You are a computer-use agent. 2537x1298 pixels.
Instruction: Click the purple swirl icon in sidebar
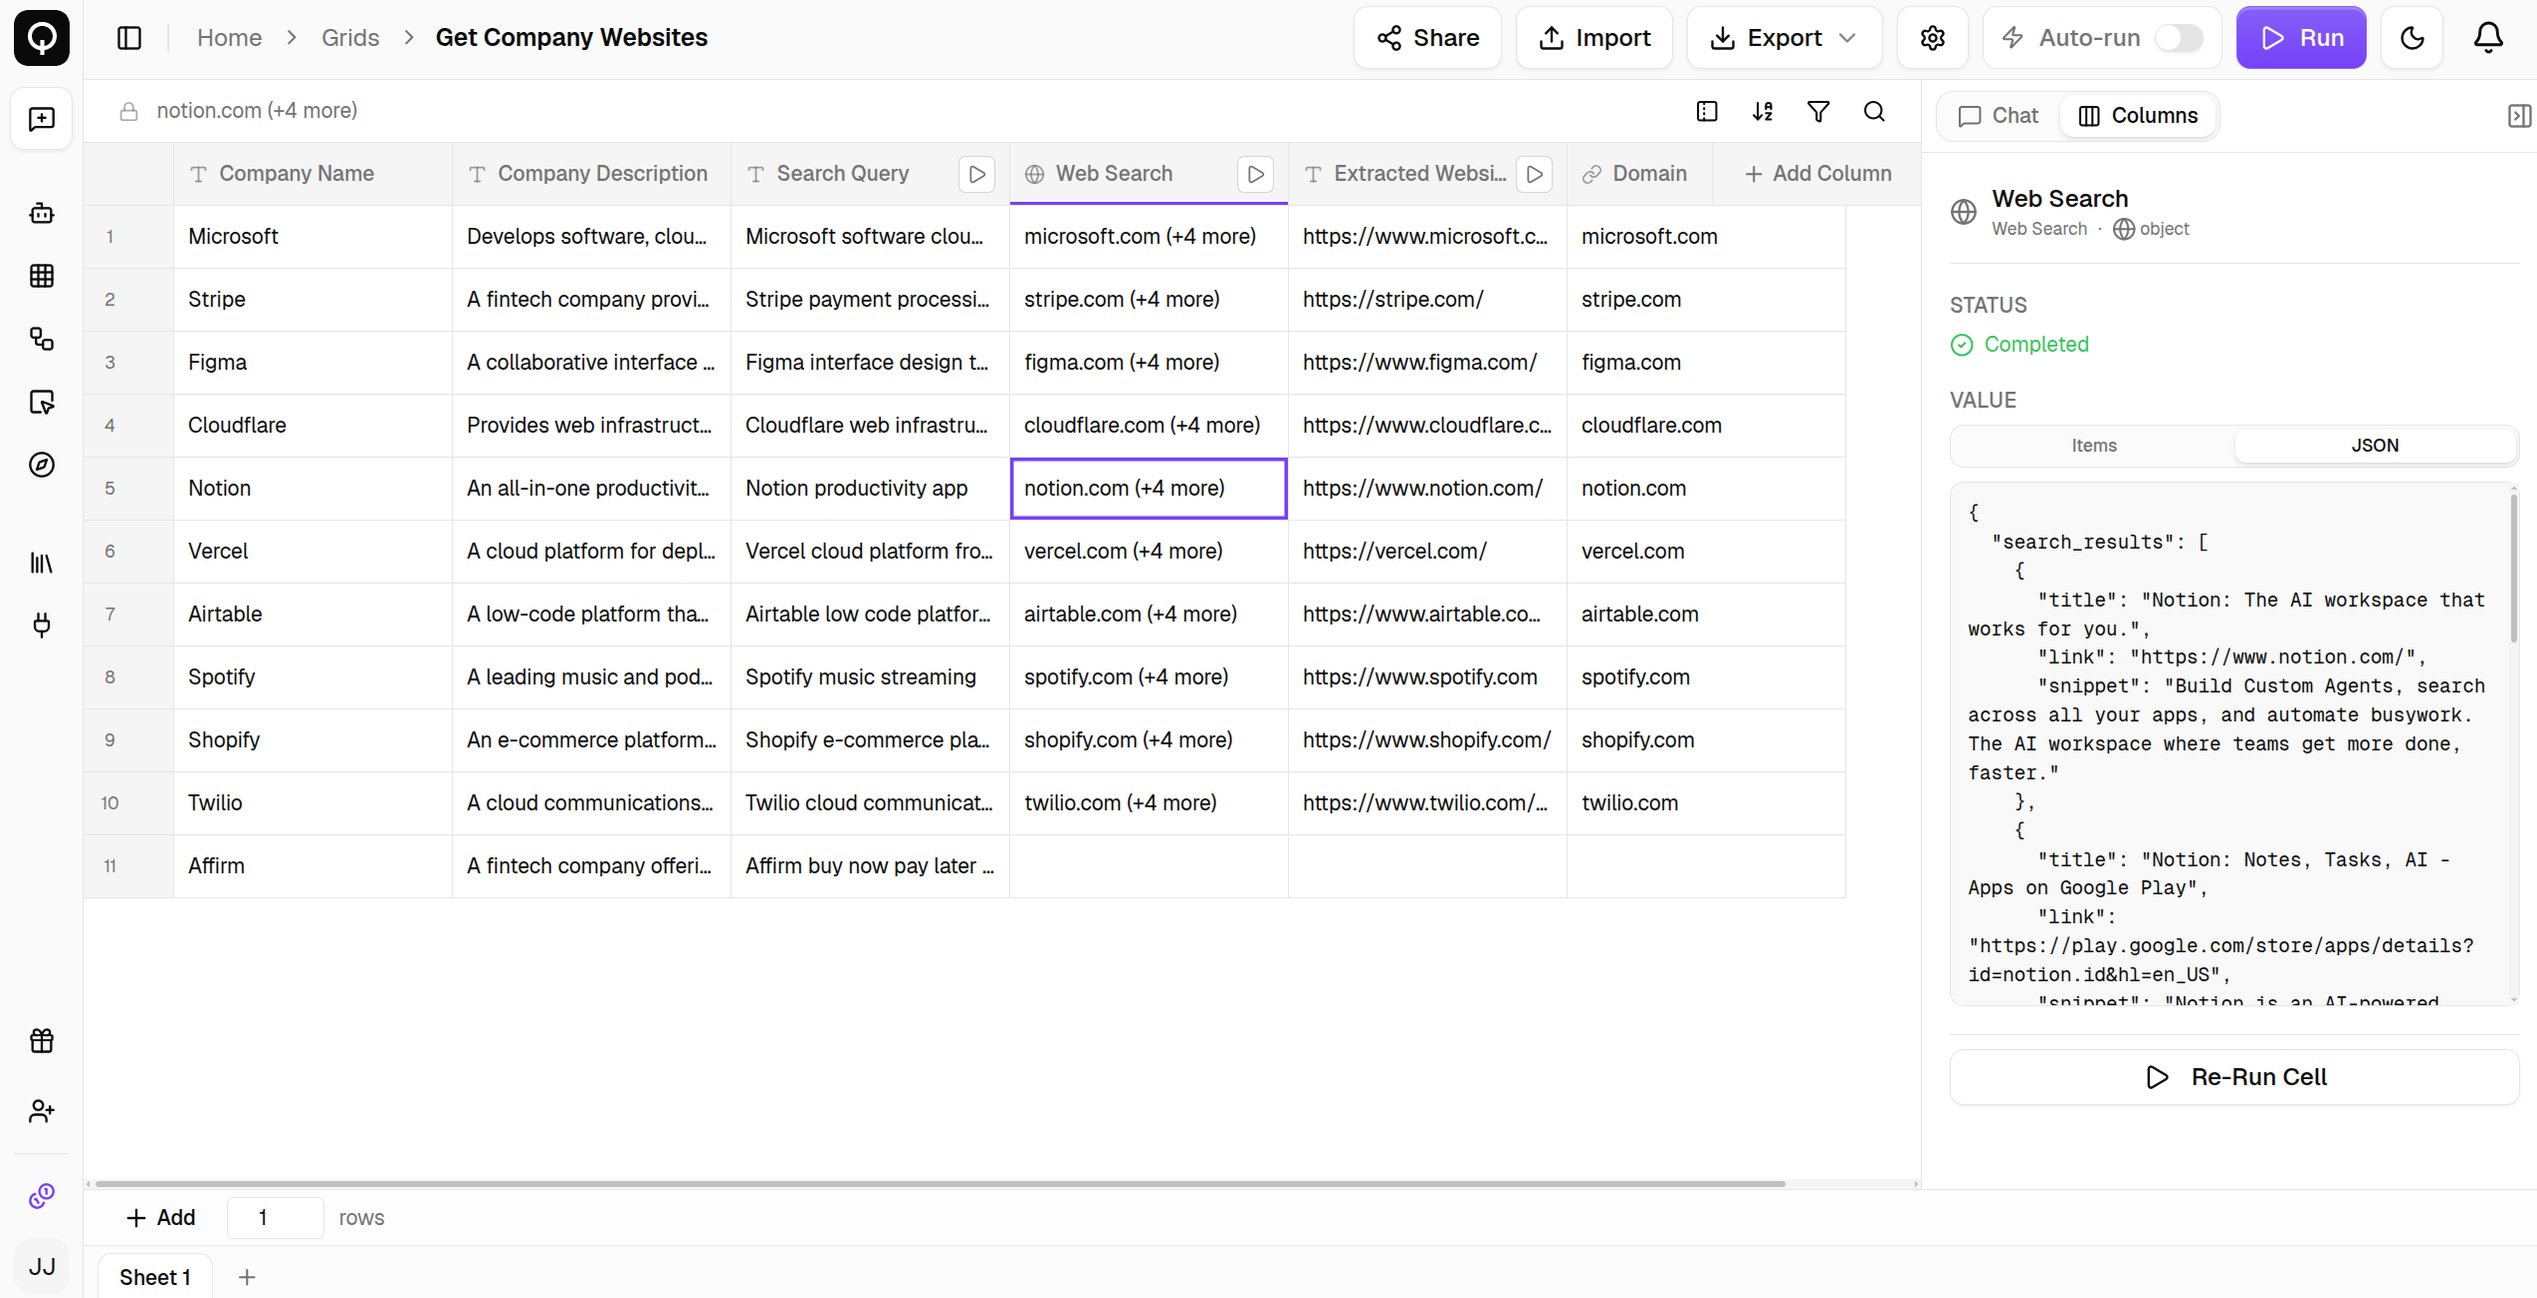[41, 1196]
